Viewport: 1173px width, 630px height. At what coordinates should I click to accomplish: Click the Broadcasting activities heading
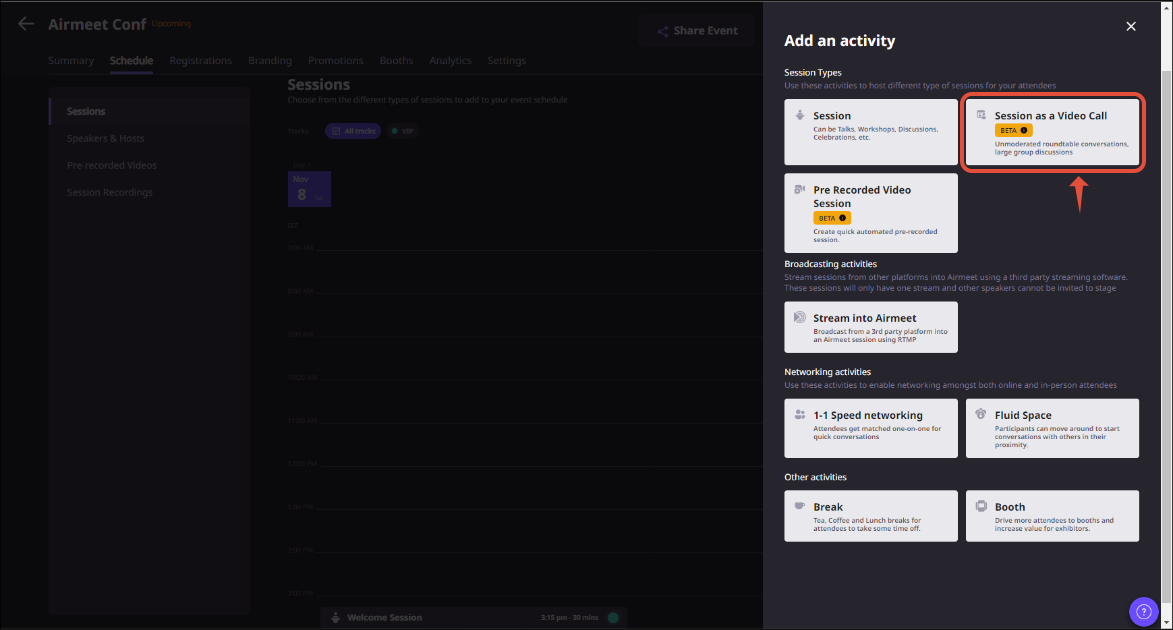(x=830, y=264)
